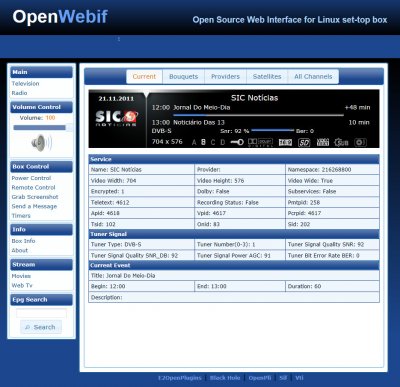This screenshot has height=387, width=400.
Task: Collapse the Main section header
Action: (x=41, y=72)
